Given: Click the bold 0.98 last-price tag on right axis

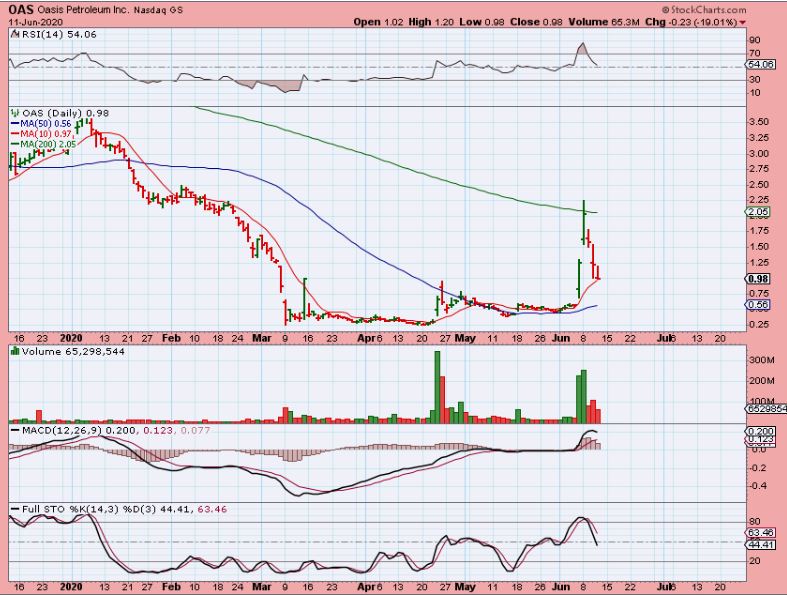Looking at the screenshot, I should point(758,279).
